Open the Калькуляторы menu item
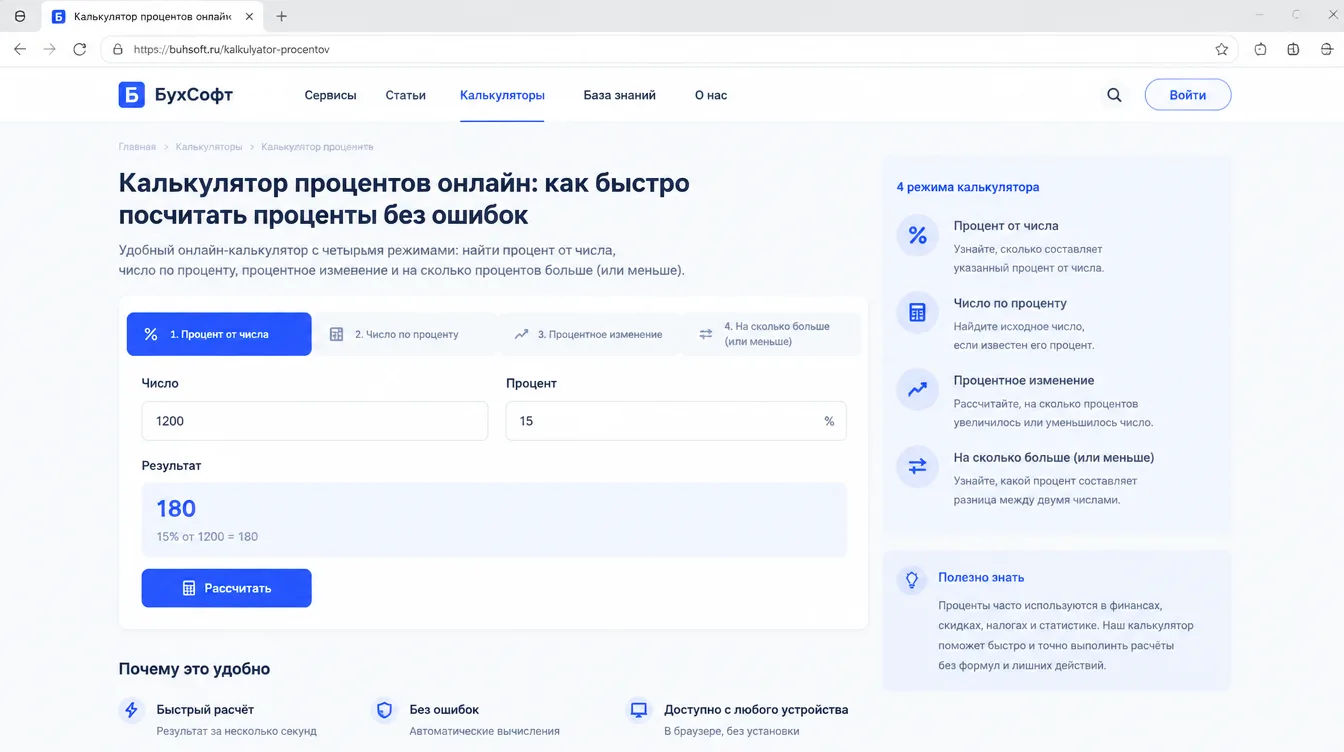Screen dimensions: 1344x752 502,95
